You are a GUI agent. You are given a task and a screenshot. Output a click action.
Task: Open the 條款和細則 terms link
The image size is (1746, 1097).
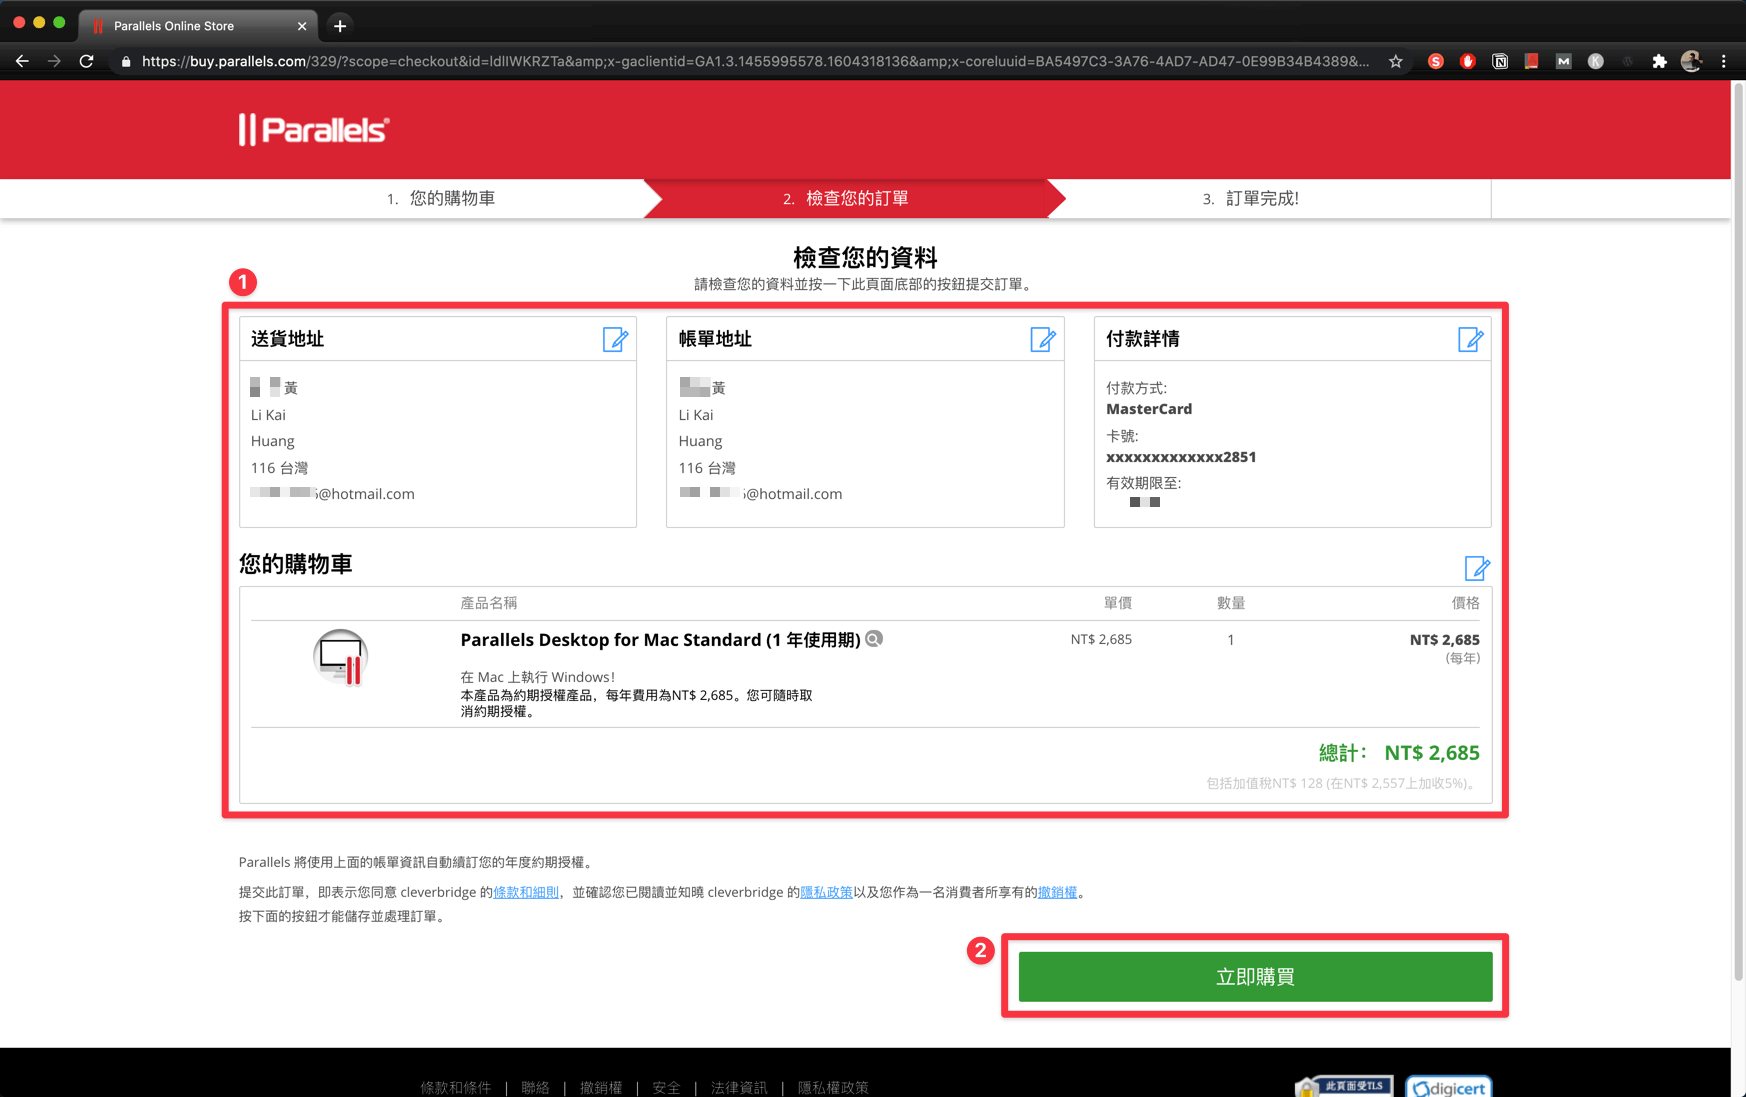click(x=526, y=892)
